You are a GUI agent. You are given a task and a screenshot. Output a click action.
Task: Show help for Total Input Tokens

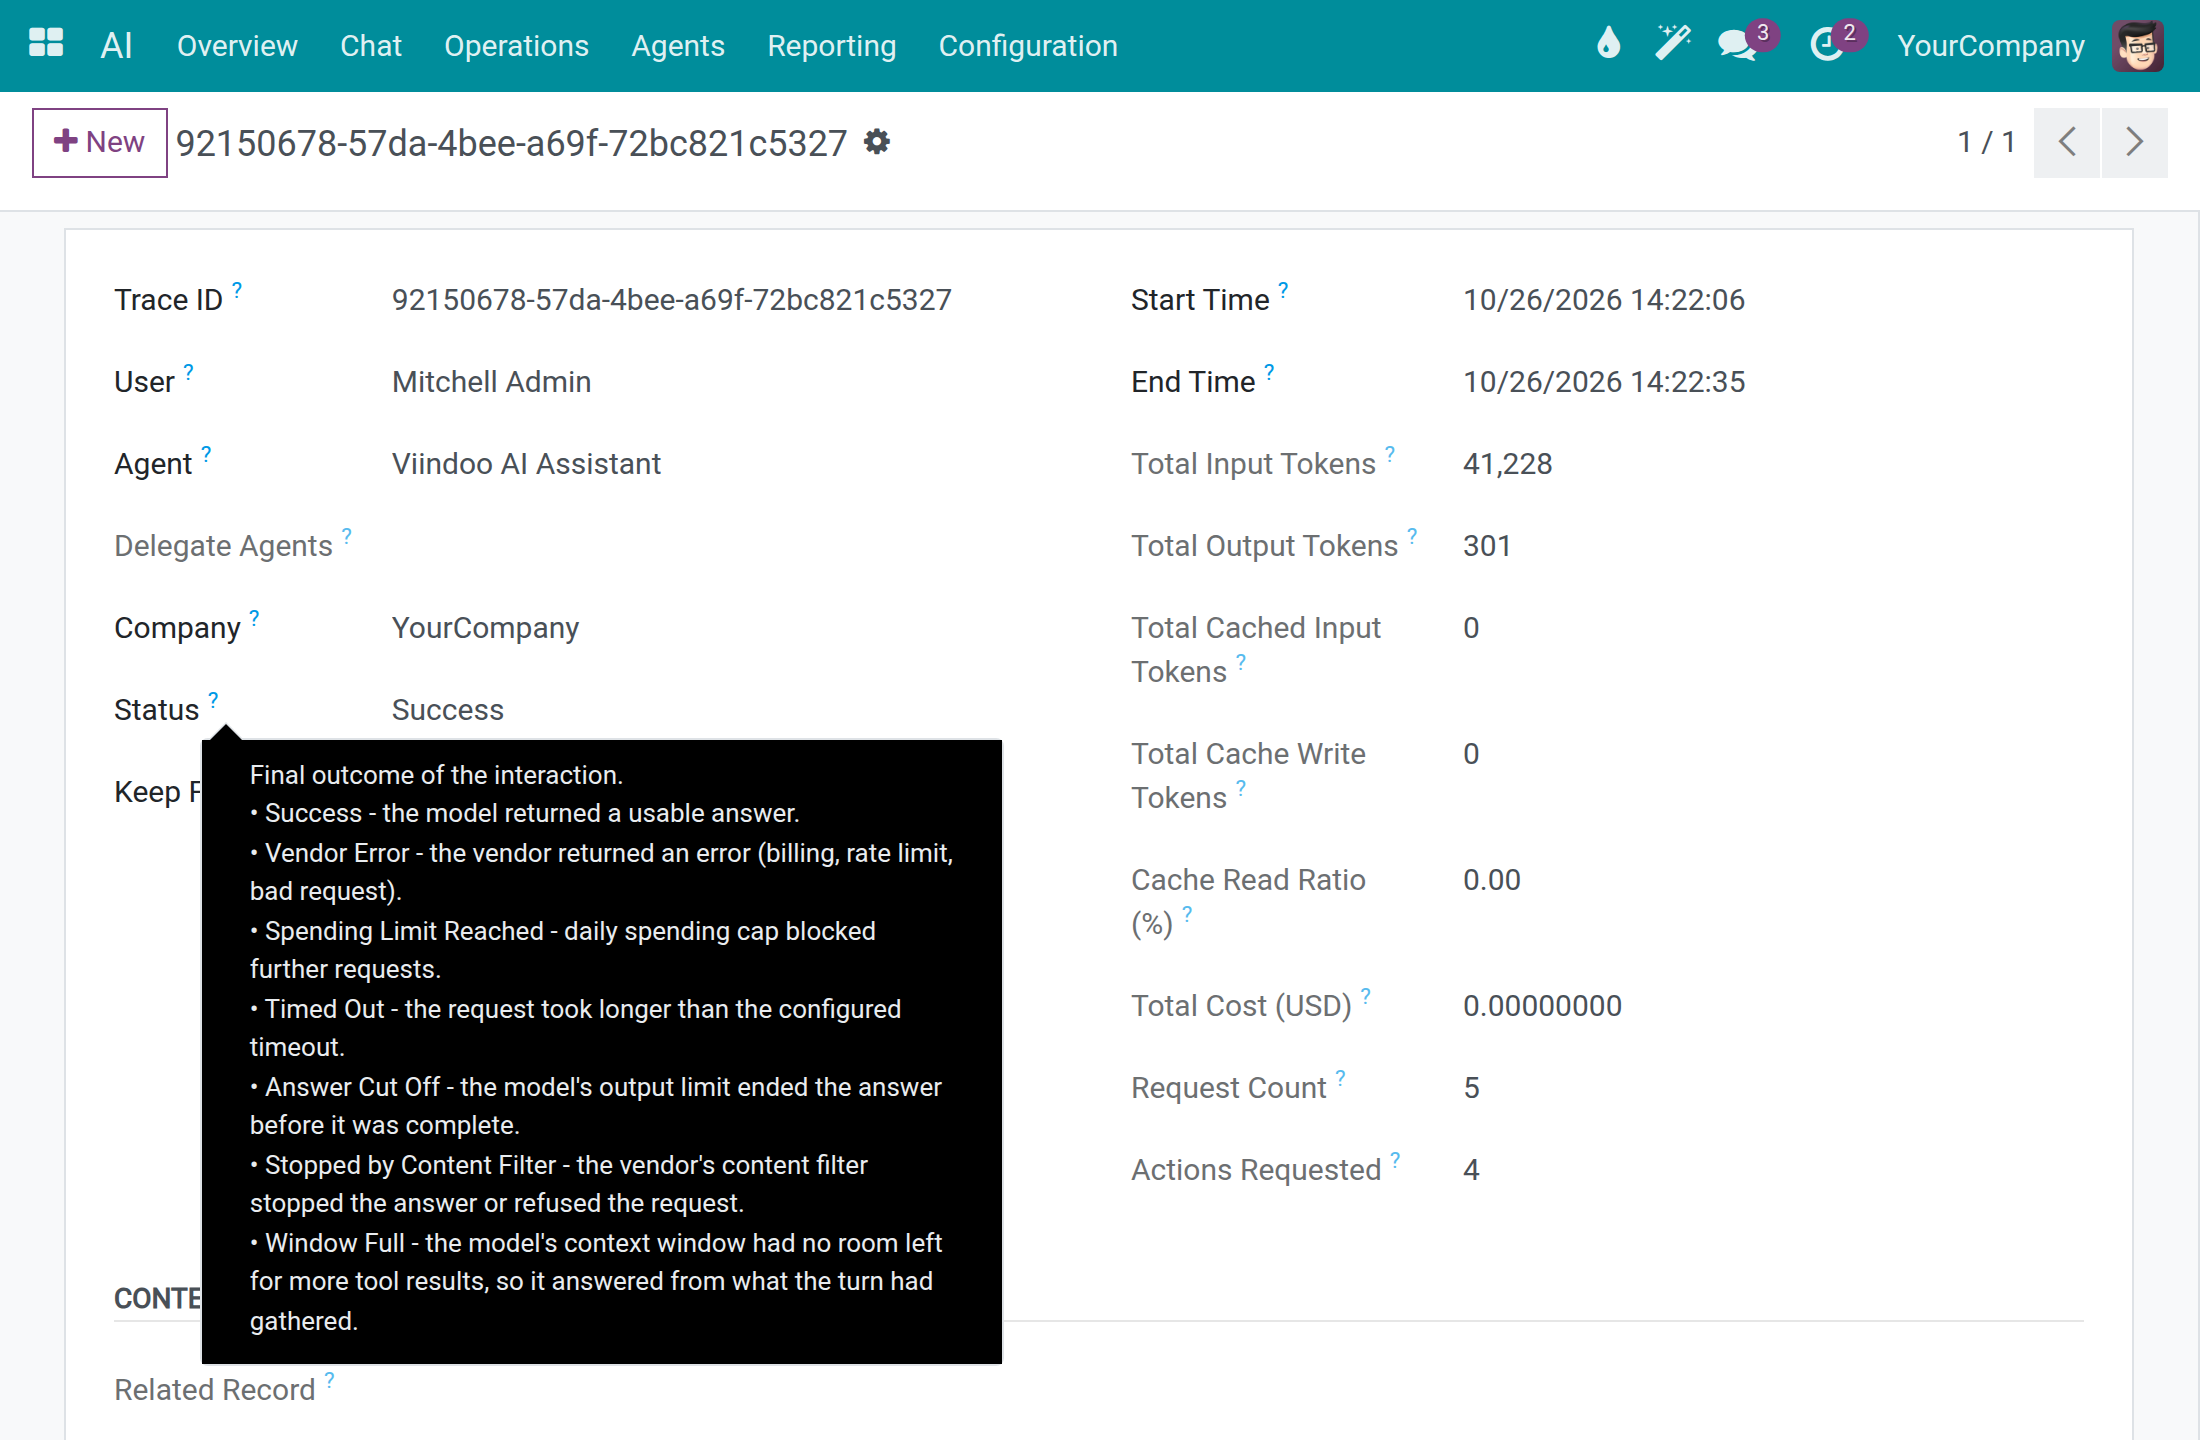click(1390, 453)
